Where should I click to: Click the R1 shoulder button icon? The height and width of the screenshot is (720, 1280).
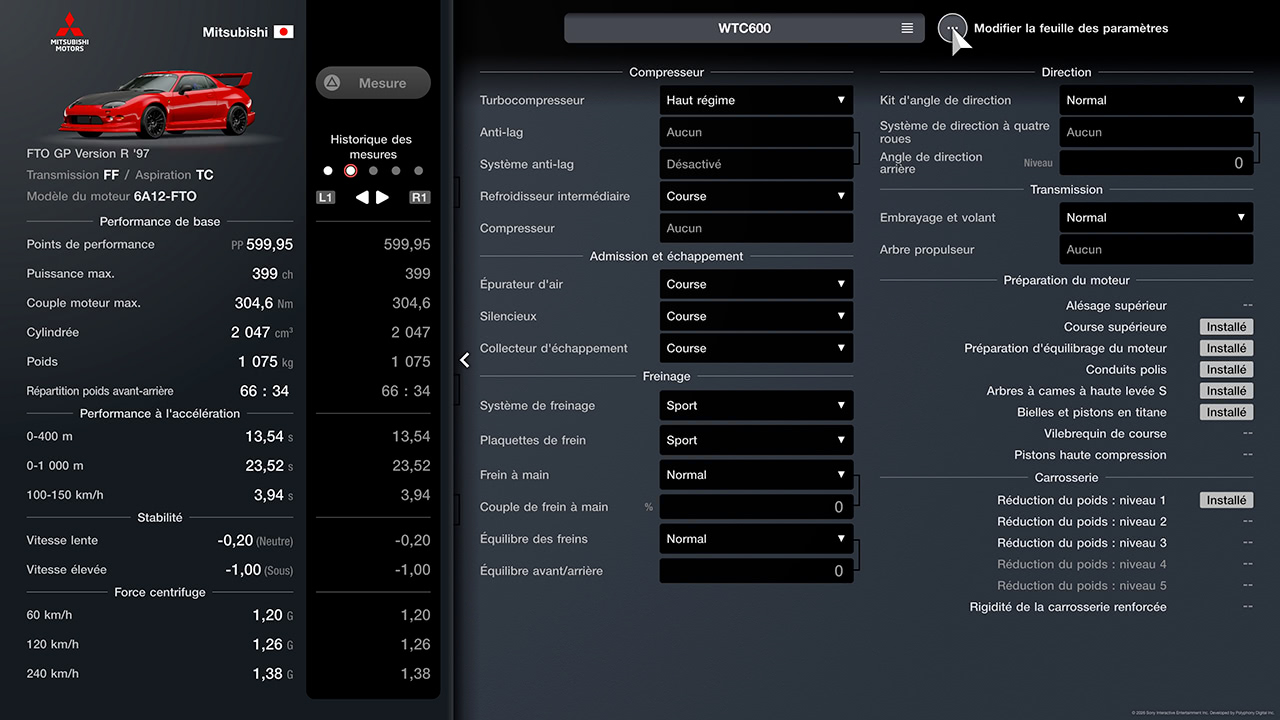point(419,197)
